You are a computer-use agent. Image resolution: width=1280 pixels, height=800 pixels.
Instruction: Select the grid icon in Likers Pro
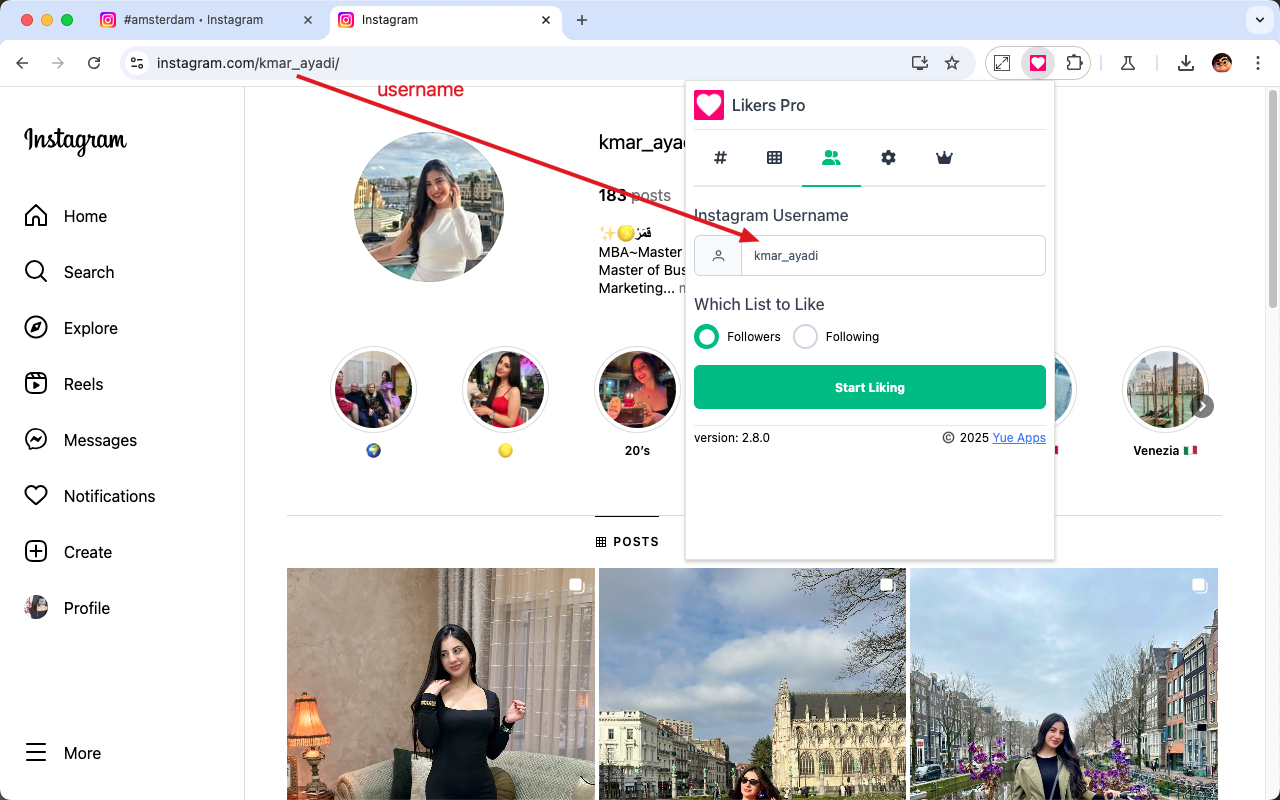pyautogui.click(x=775, y=157)
